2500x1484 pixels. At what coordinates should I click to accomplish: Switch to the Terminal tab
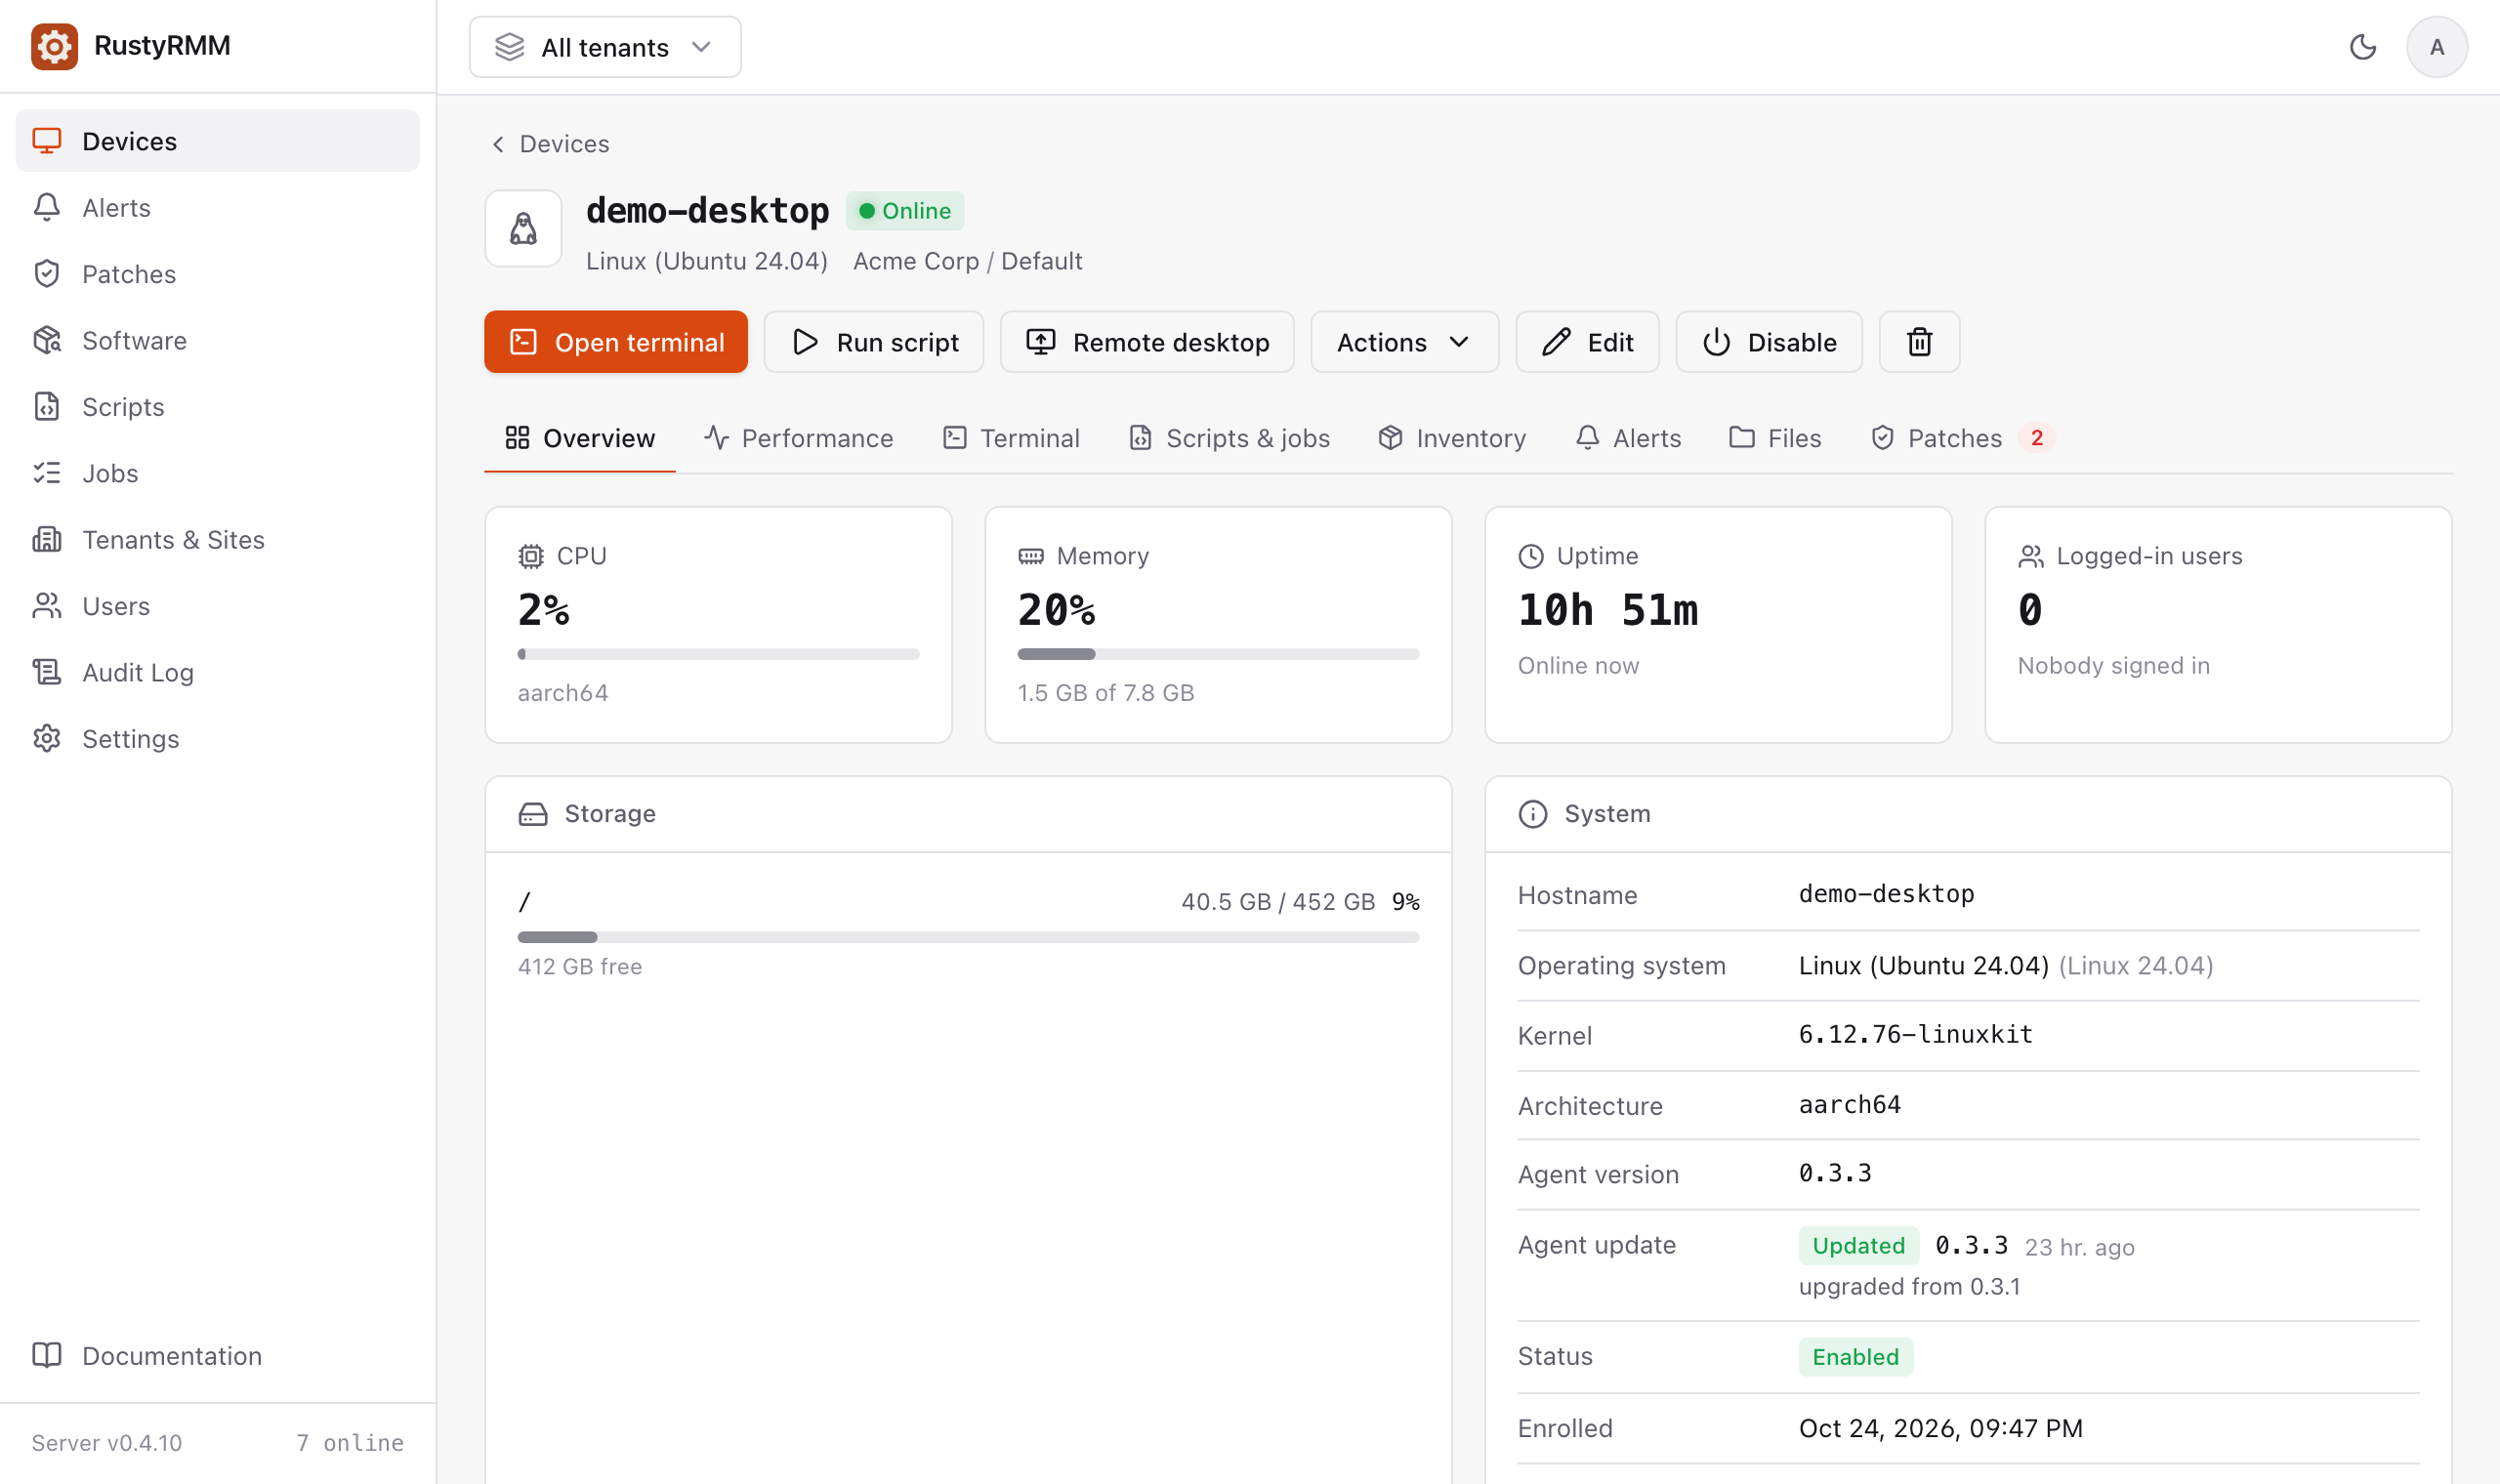click(x=1011, y=438)
